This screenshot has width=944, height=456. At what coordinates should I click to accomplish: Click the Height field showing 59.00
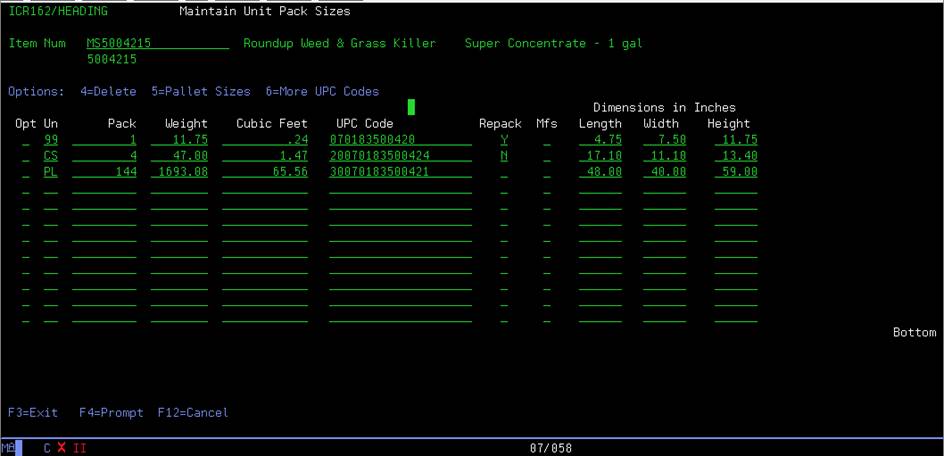point(735,172)
